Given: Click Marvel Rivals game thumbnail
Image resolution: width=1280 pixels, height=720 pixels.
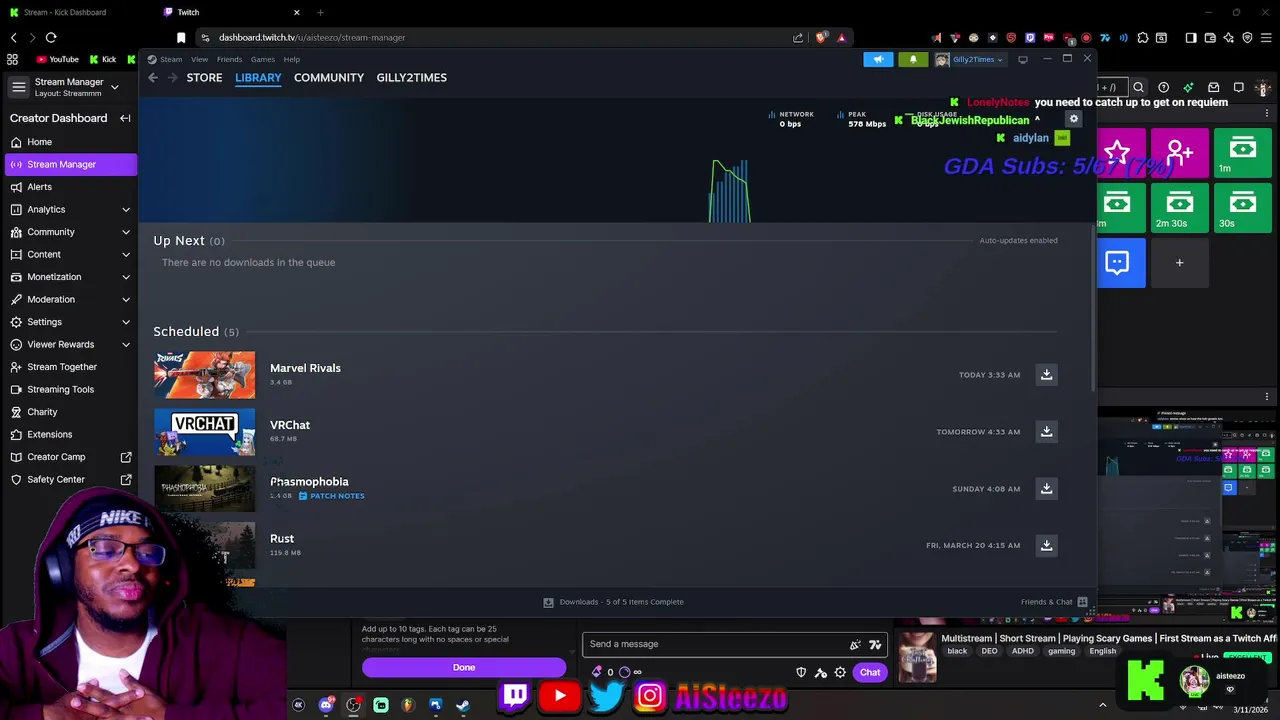Looking at the screenshot, I should (x=204, y=375).
